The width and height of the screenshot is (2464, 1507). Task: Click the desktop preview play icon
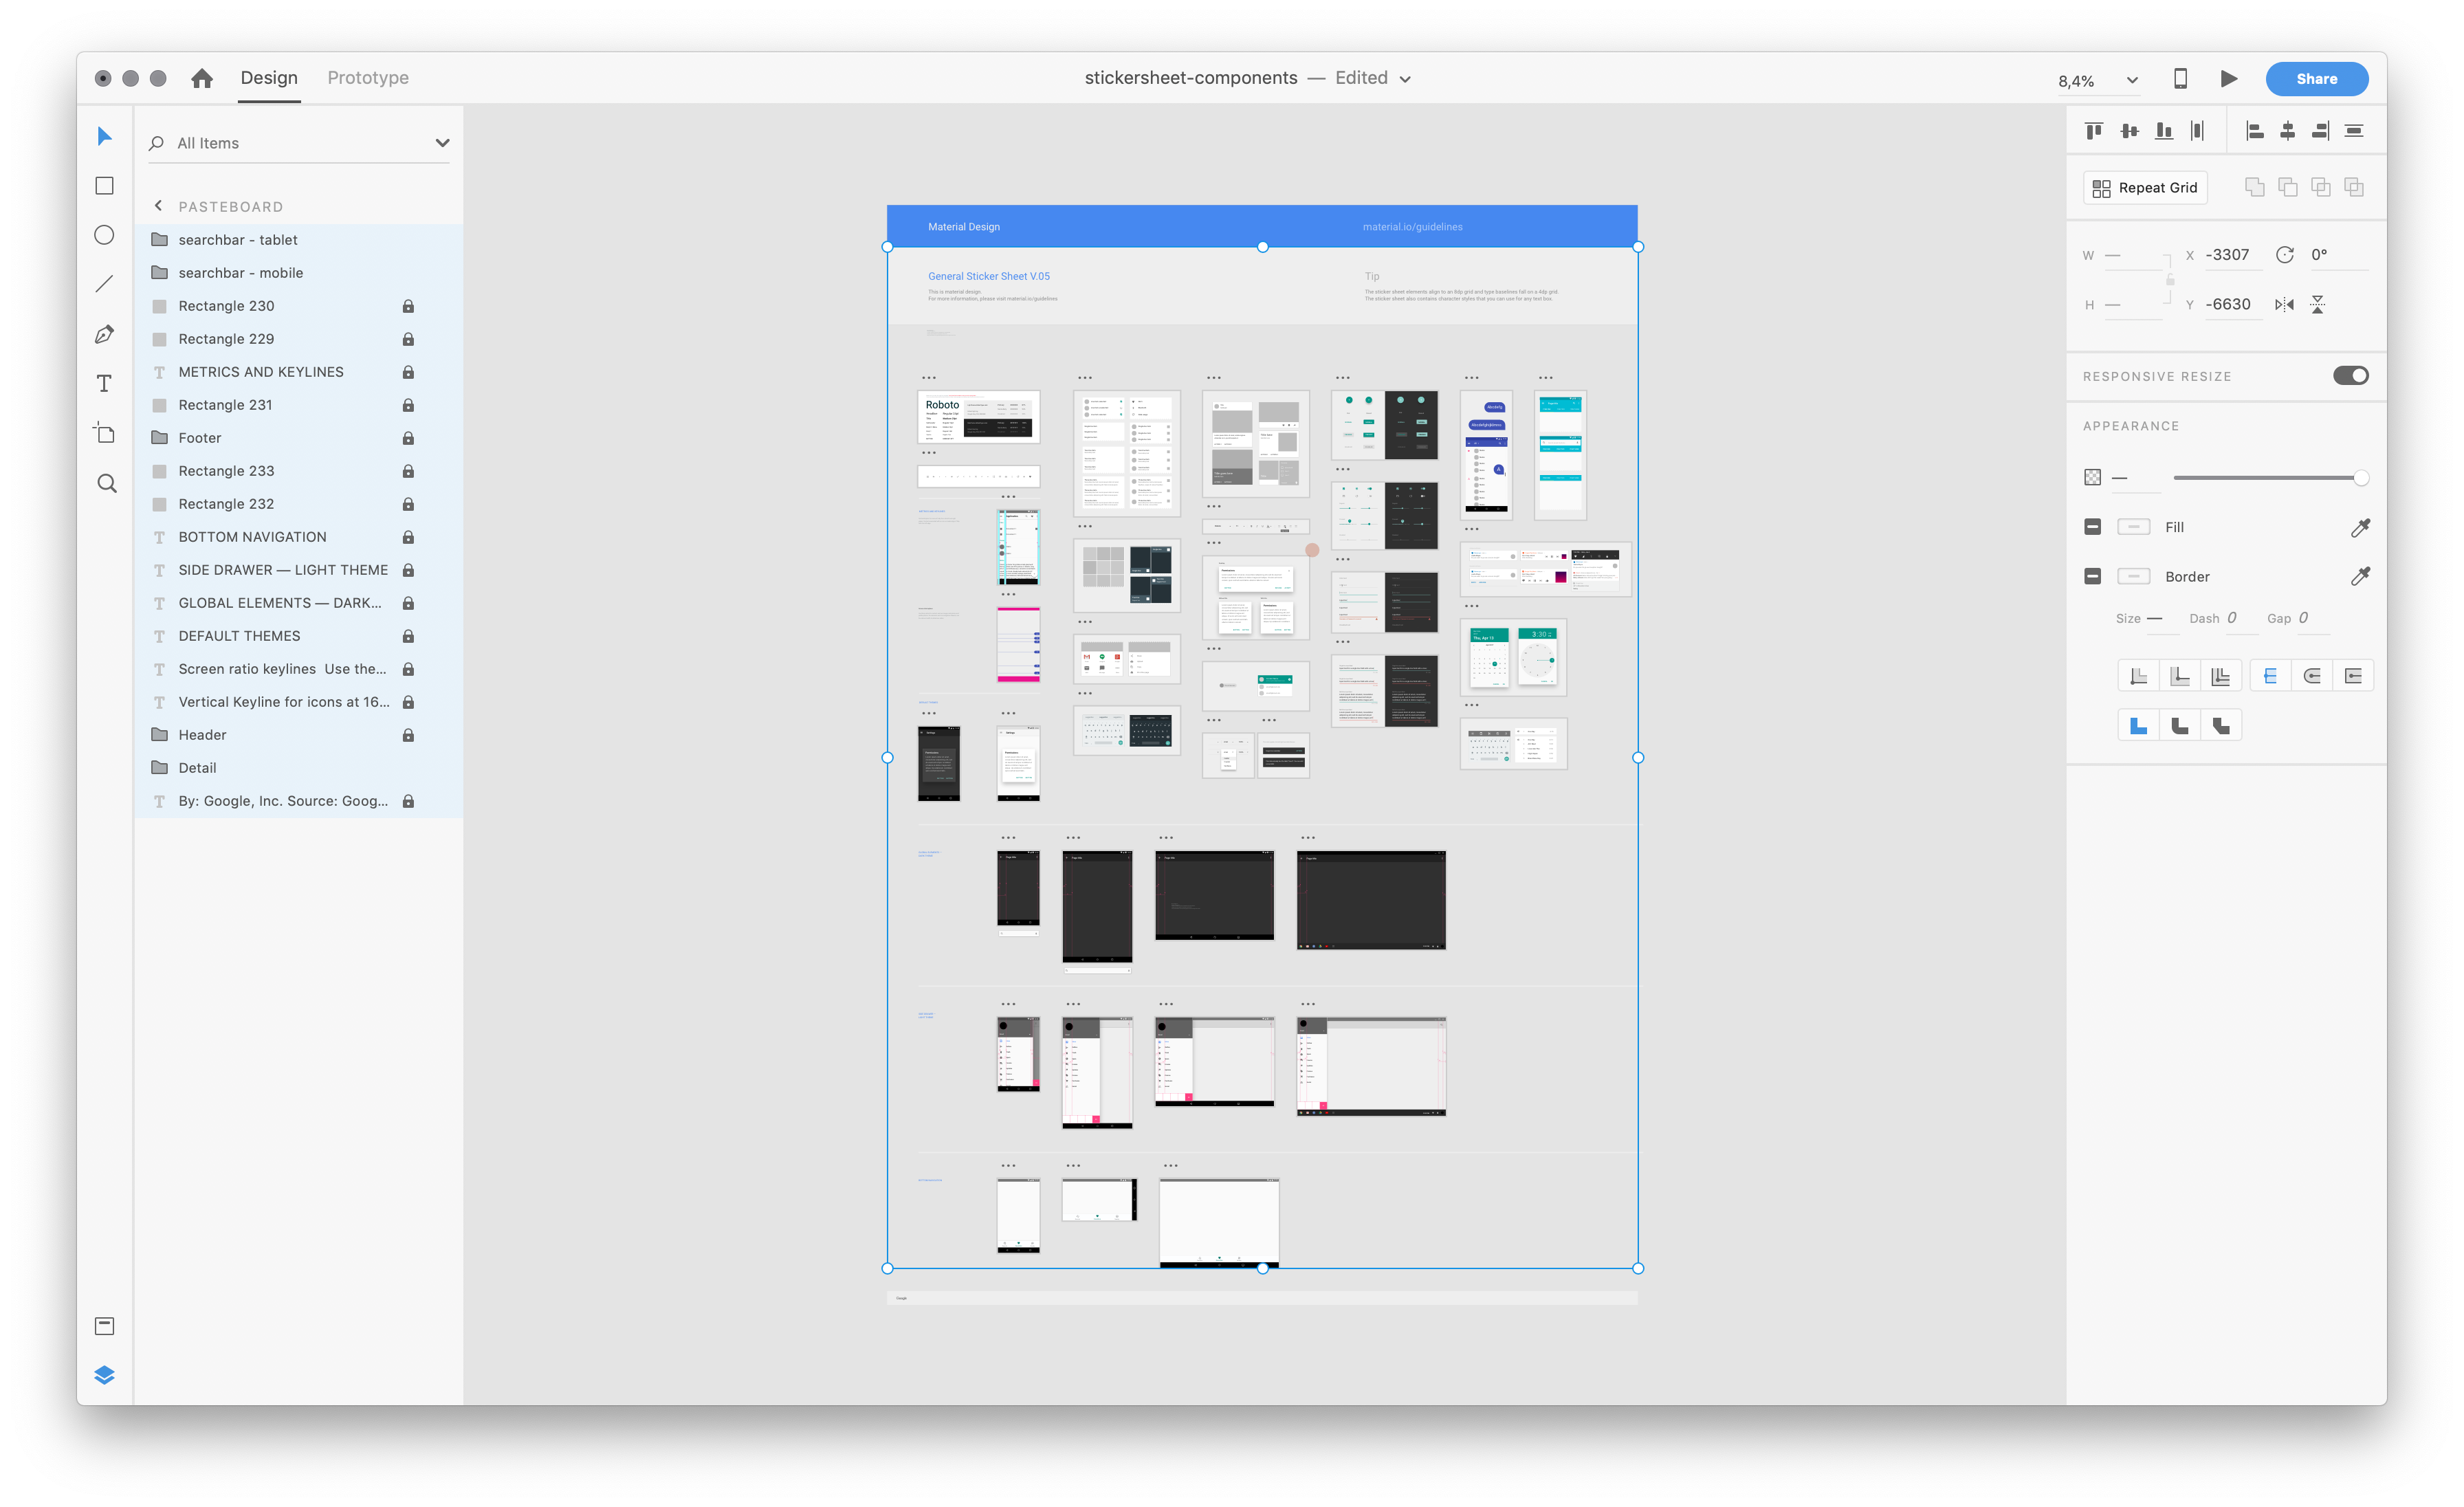(2229, 78)
